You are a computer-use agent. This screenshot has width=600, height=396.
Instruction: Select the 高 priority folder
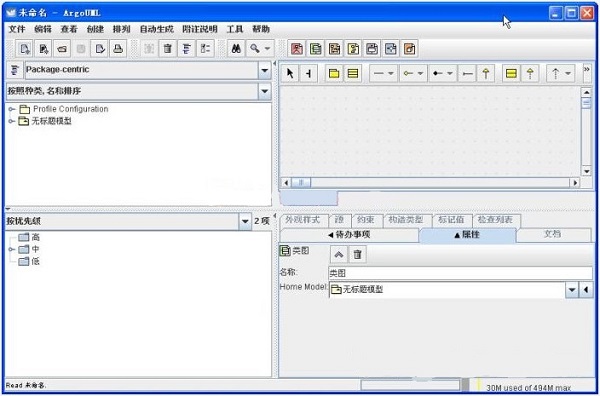click(x=29, y=237)
